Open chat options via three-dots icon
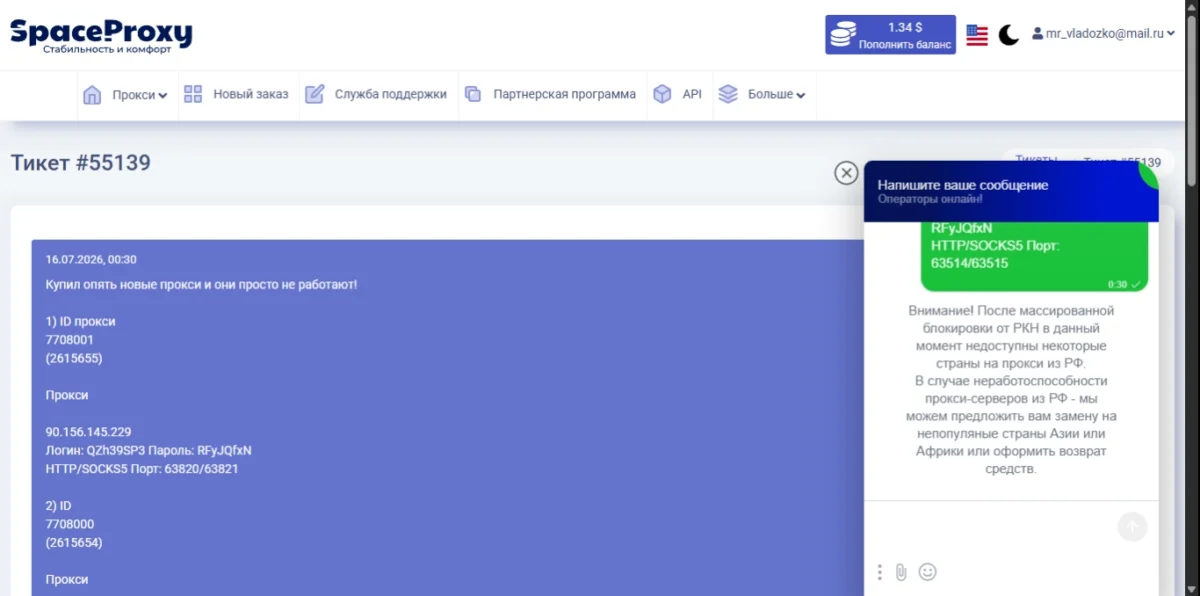The image size is (1200, 596). click(x=880, y=572)
